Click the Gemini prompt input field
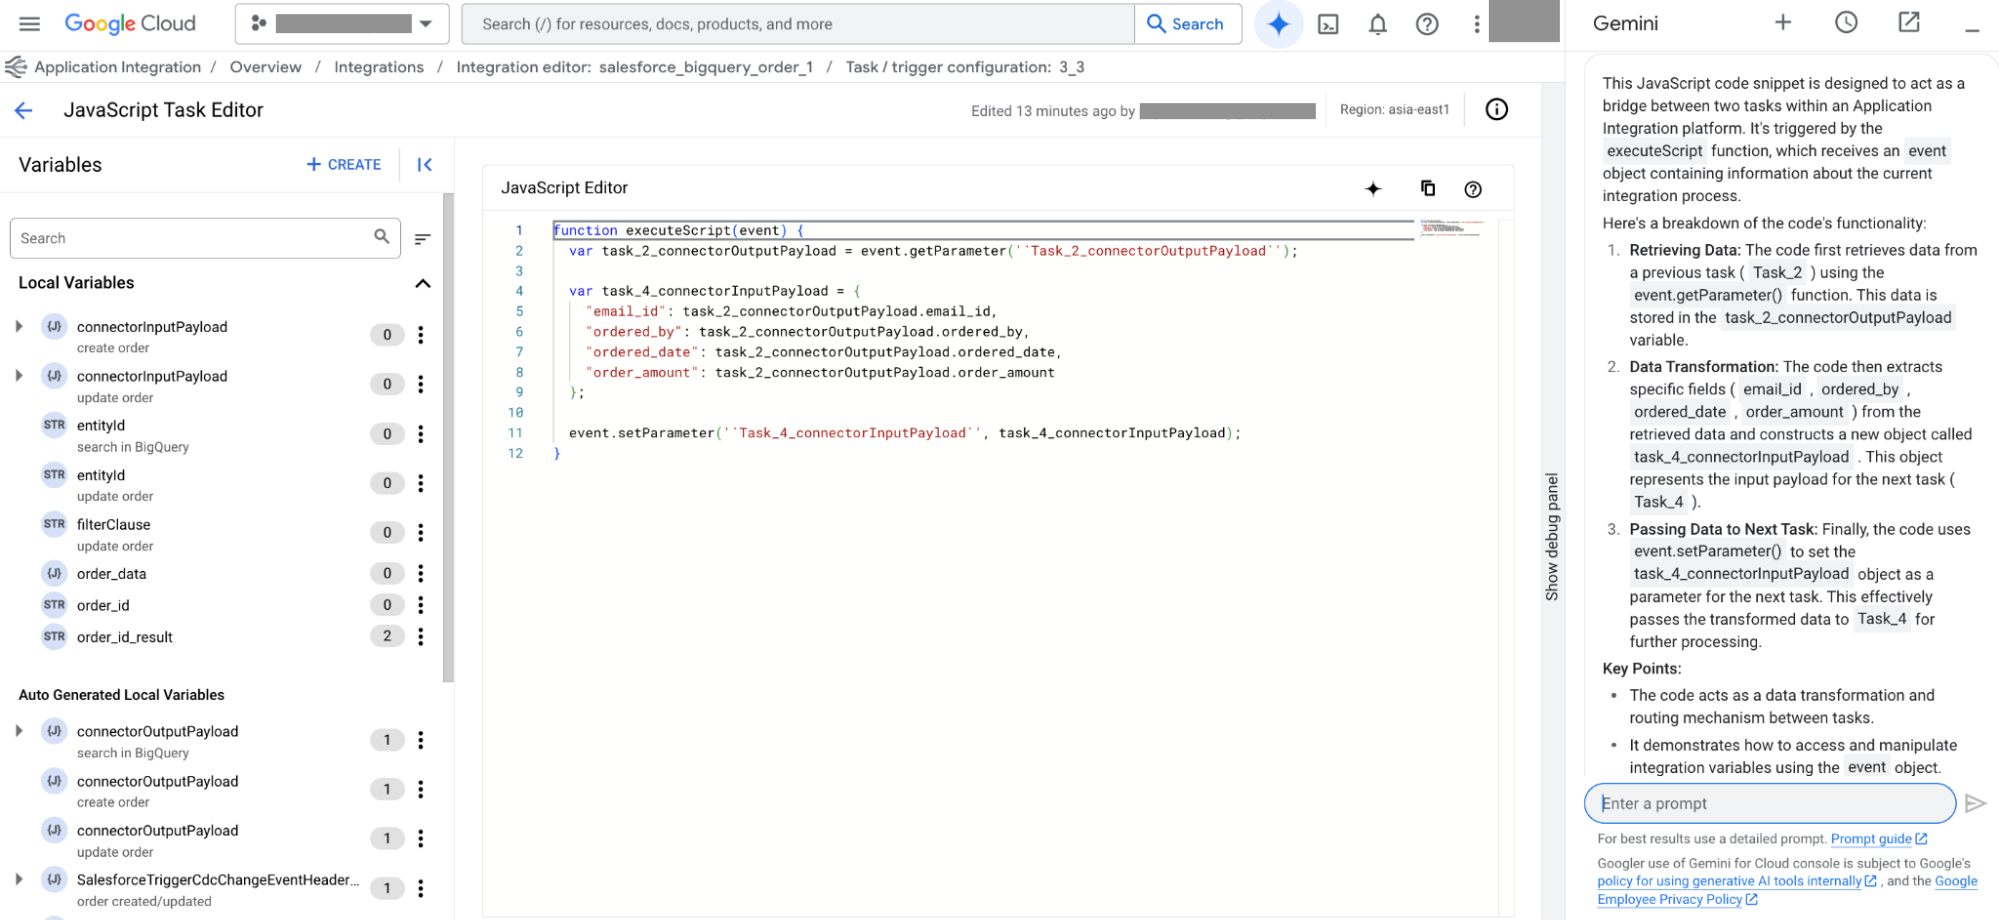Viewport: 1999px width, 921px height. [1769, 803]
